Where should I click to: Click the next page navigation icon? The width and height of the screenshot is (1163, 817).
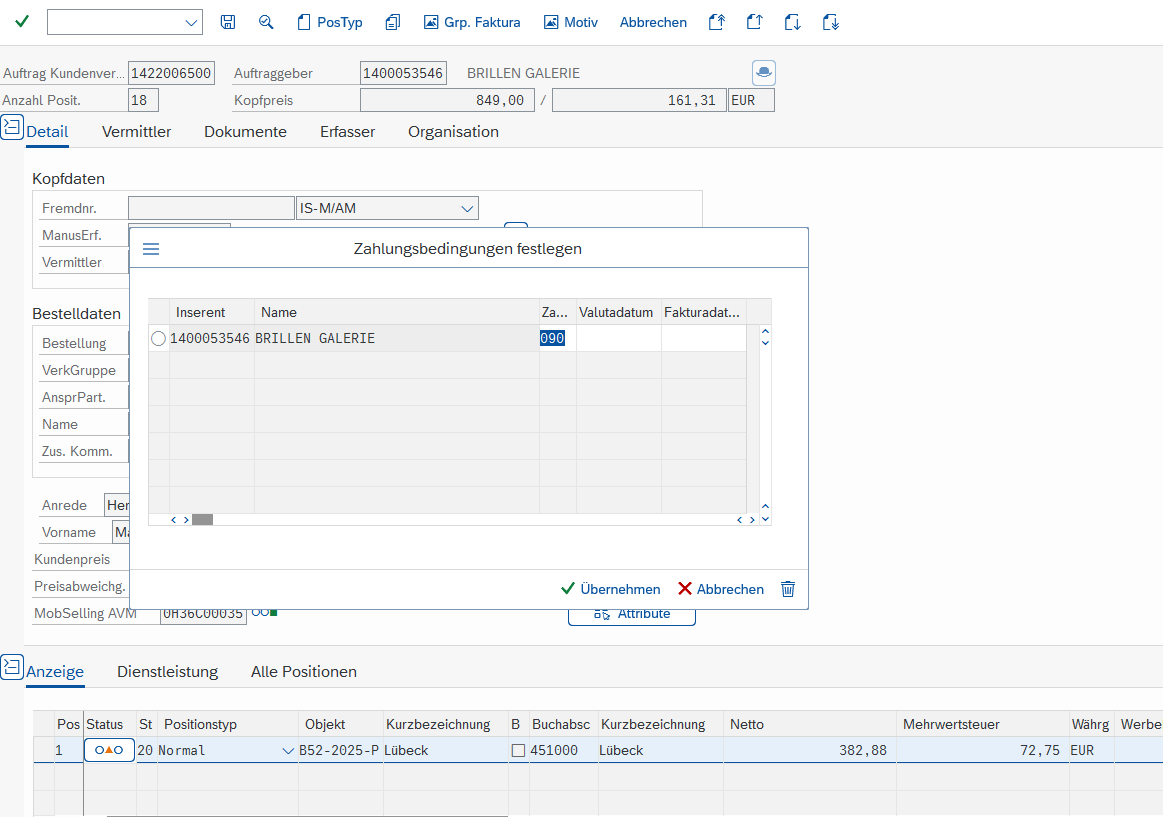pos(792,22)
